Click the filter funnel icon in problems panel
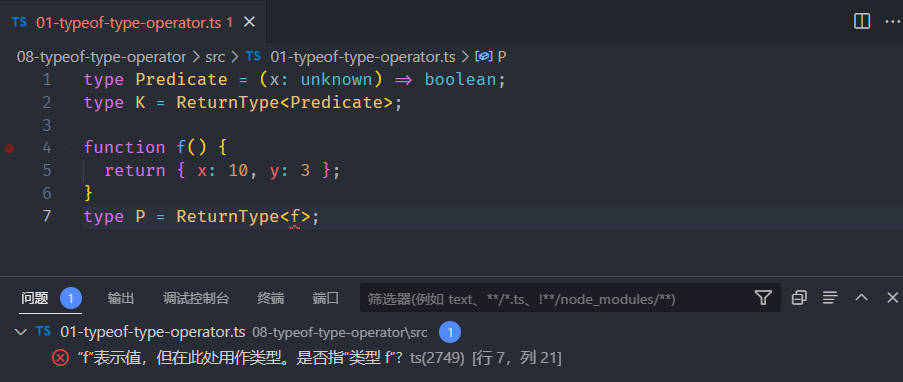The height and width of the screenshot is (382, 903). pyautogui.click(x=762, y=297)
